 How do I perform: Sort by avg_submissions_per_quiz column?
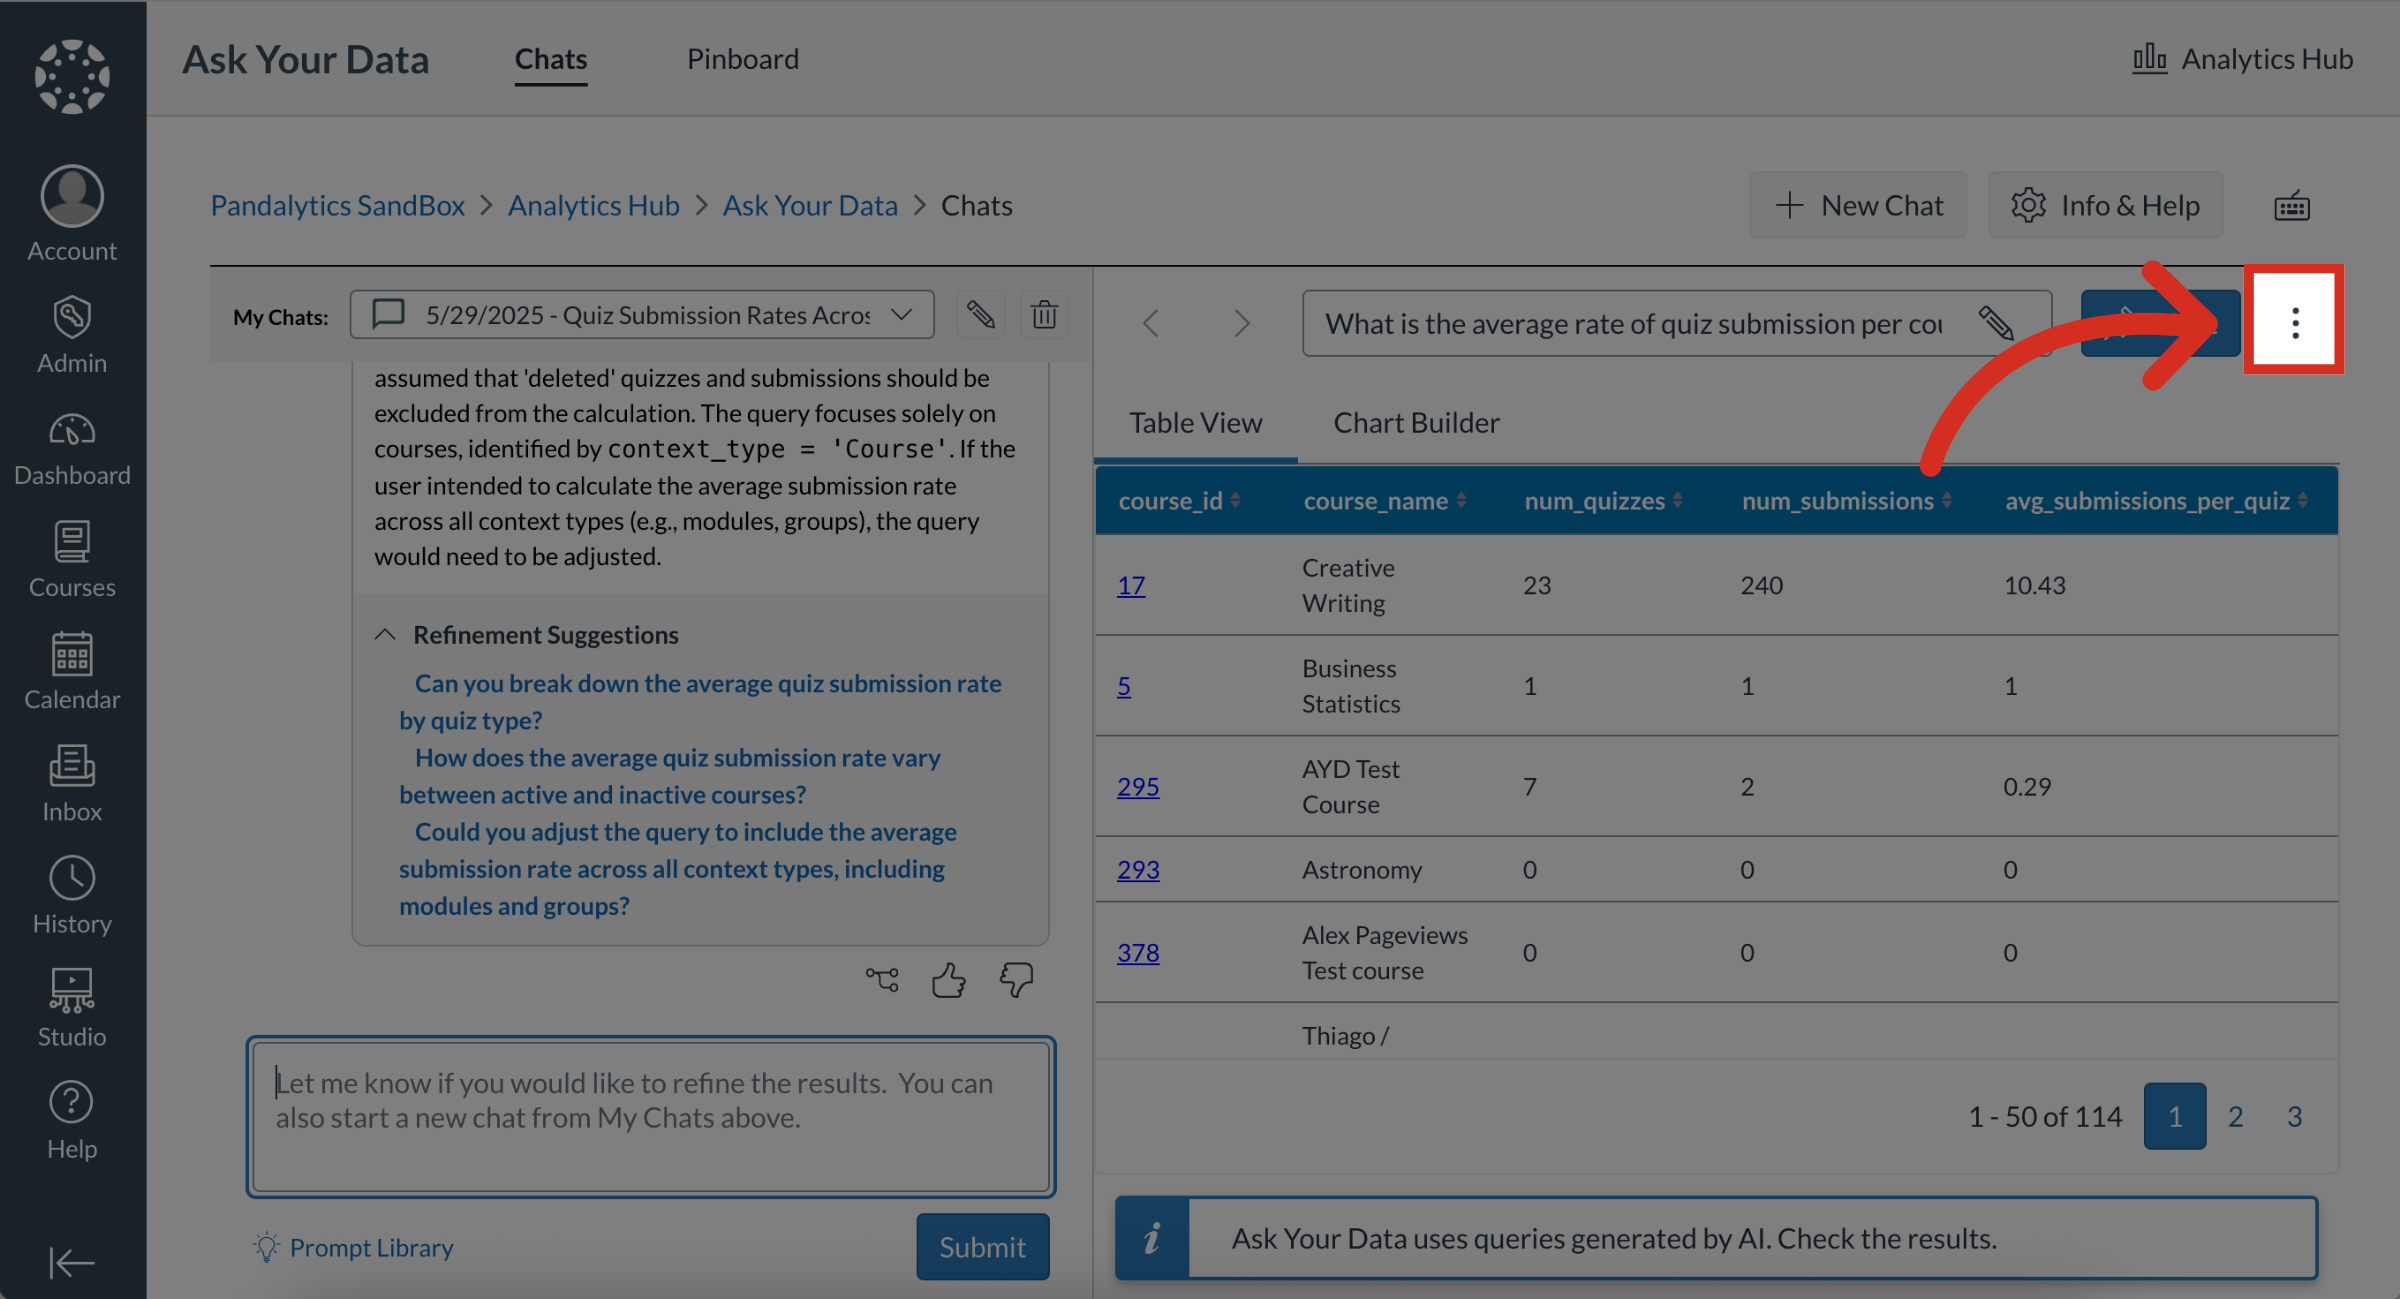pyautogui.click(x=2156, y=501)
